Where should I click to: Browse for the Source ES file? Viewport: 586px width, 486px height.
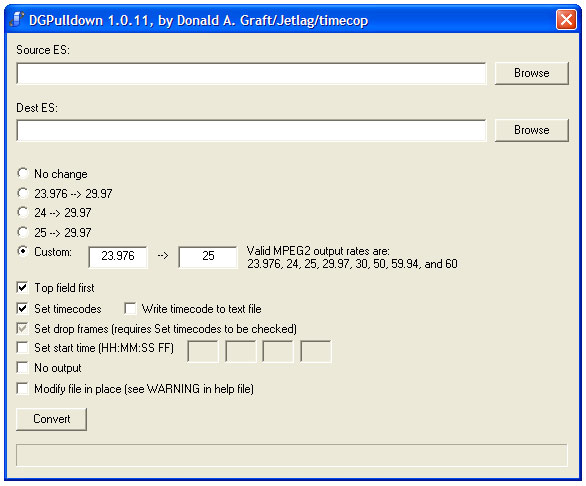click(531, 73)
